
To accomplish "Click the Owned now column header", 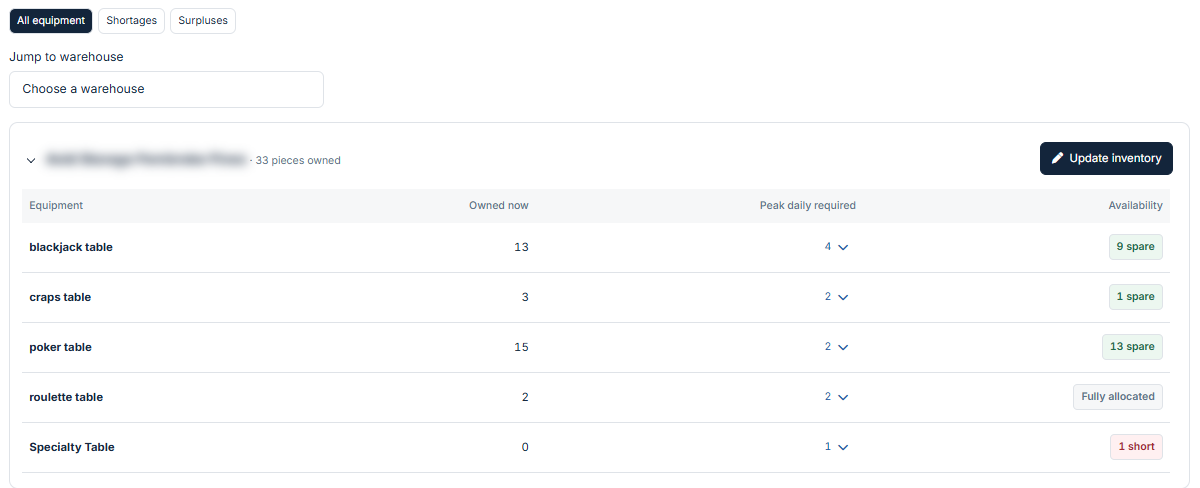I will click(x=499, y=205).
